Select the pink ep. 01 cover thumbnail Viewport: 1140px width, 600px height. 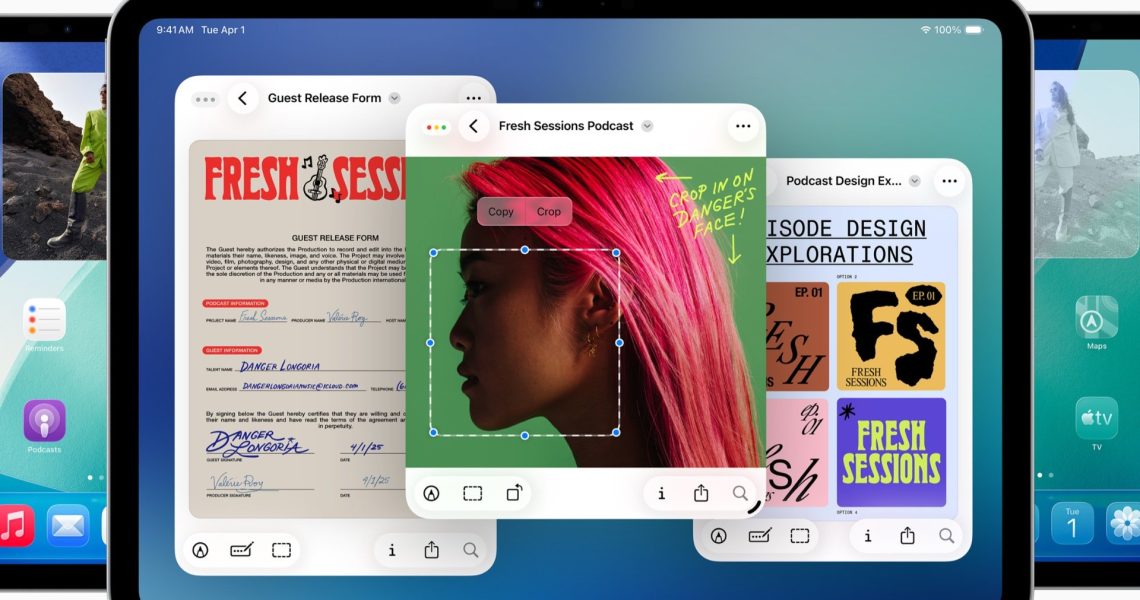(797, 452)
